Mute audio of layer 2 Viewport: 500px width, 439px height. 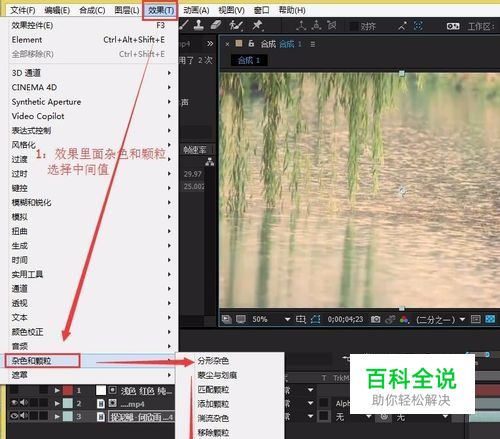23,403
